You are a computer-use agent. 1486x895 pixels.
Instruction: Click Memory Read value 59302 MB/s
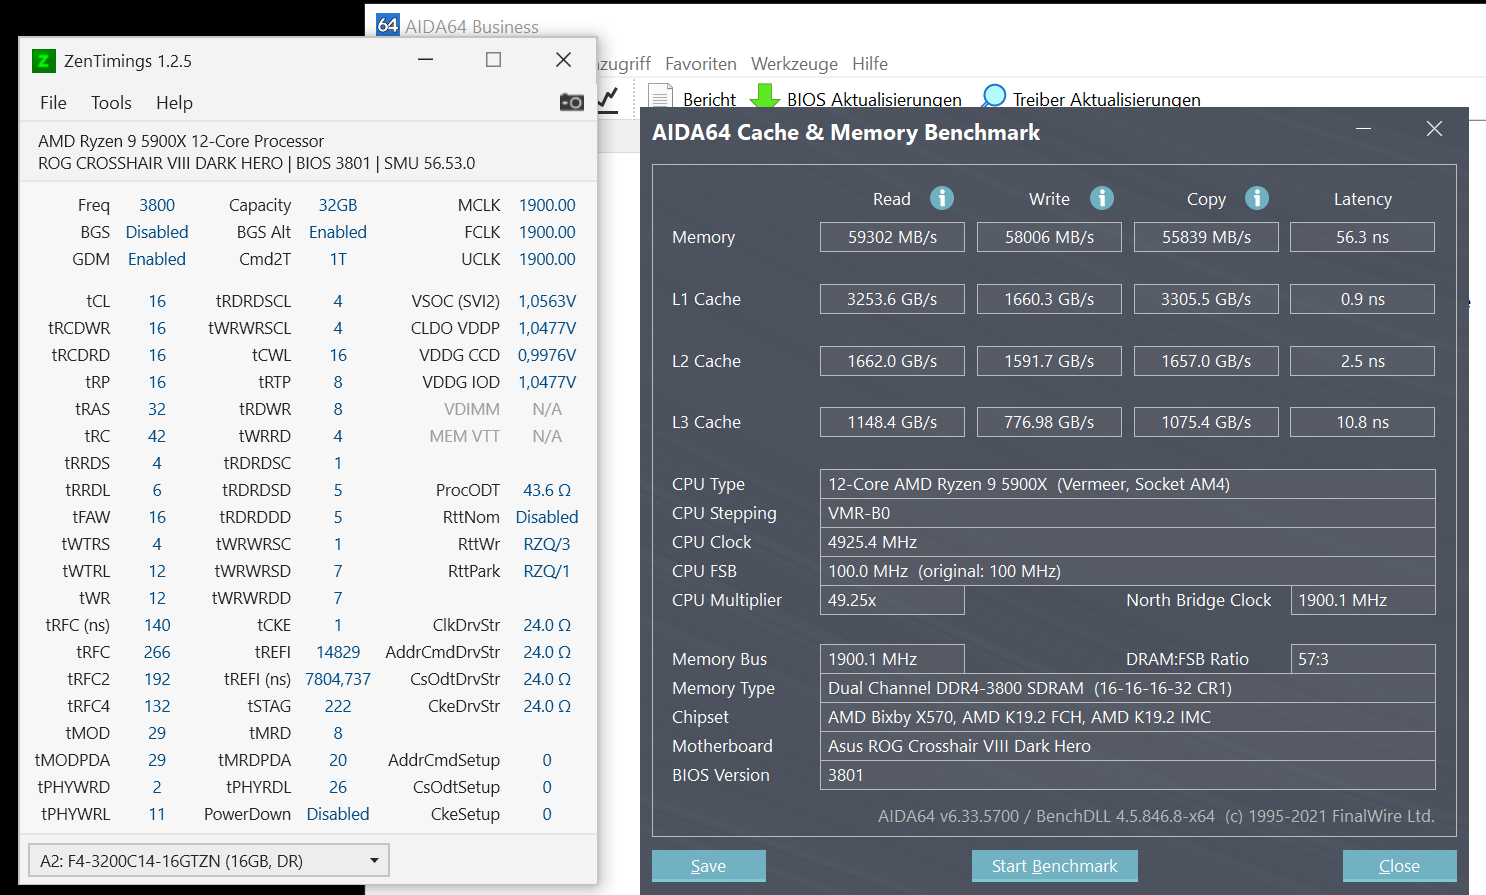892,237
